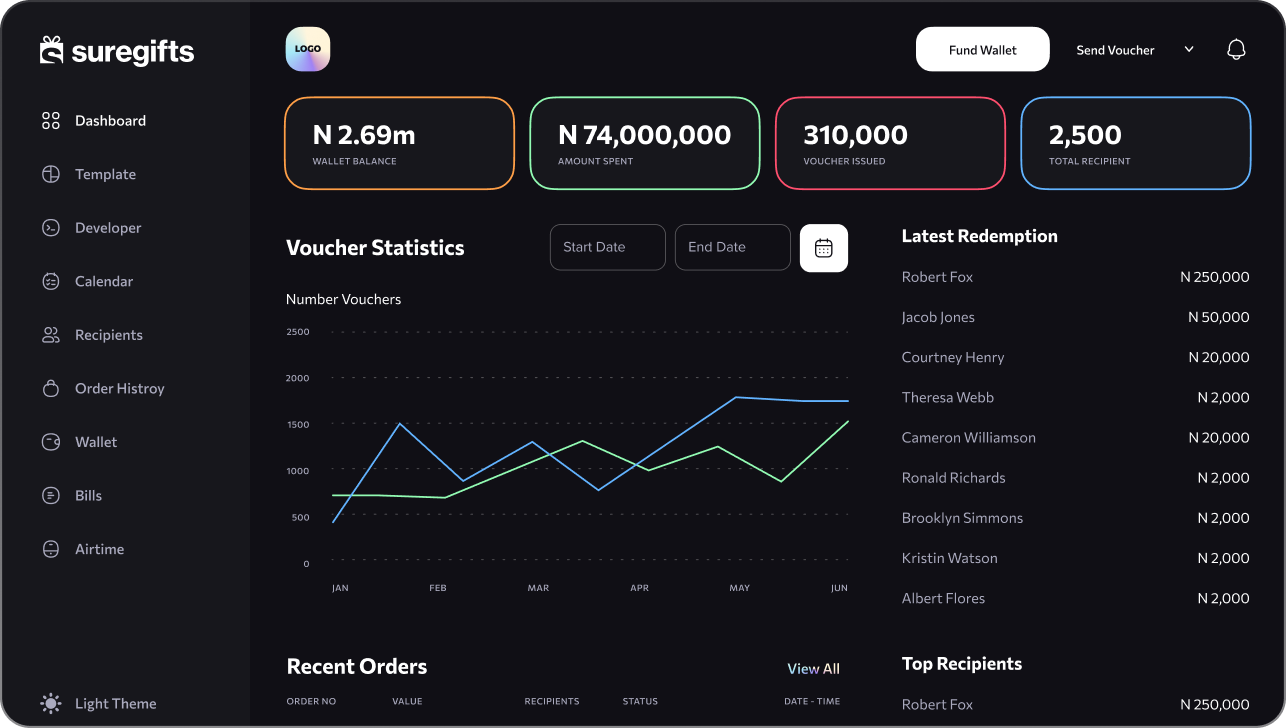Click the gradient company logo thumbnail
The image size is (1286, 728).
(307, 49)
